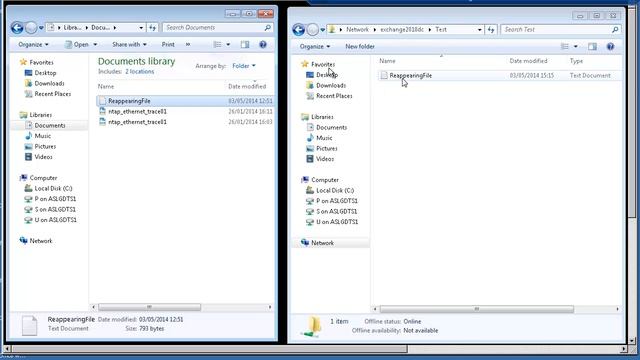Open address history dropdown in Test window
The height and width of the screenshot is (360, 640).
(x=480, y=30)
